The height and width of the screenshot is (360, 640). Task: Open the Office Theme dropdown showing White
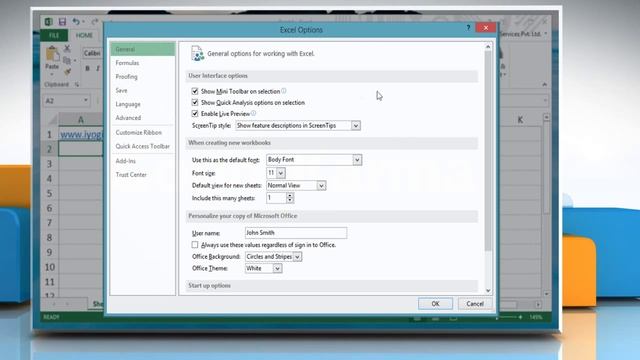tap(277, 269)
